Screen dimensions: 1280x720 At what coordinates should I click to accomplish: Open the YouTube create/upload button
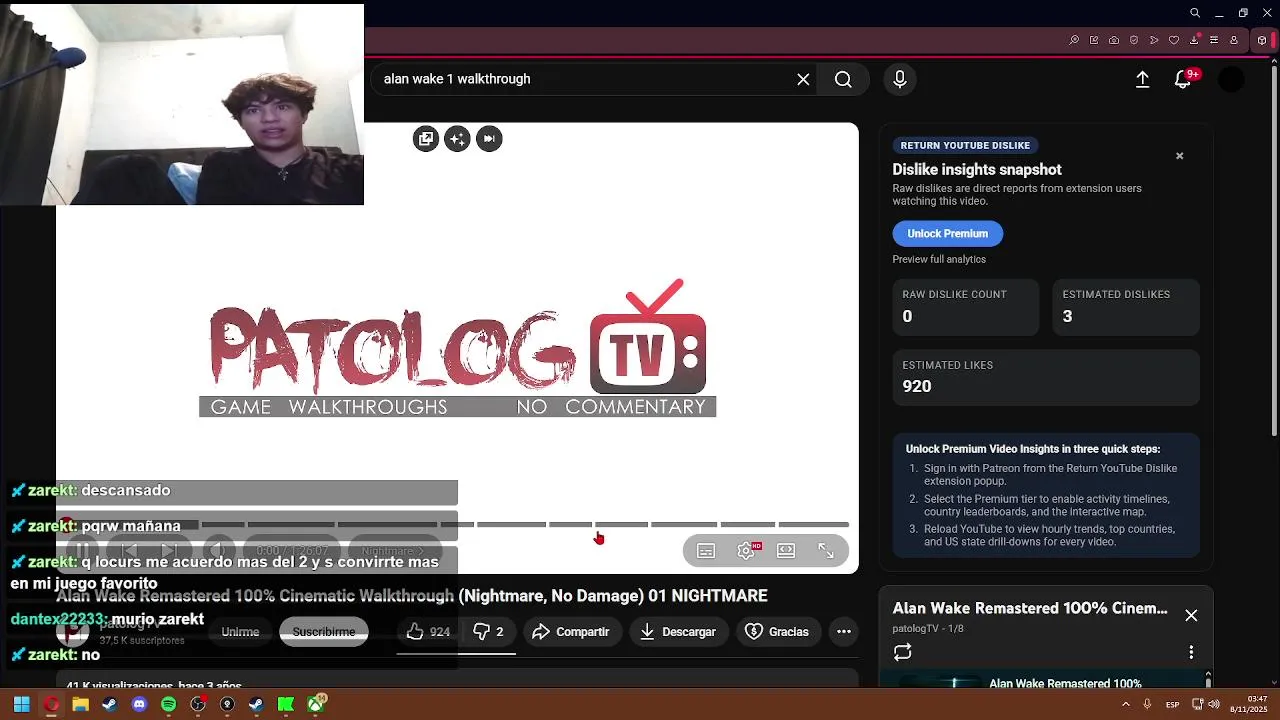point(1142,79)
